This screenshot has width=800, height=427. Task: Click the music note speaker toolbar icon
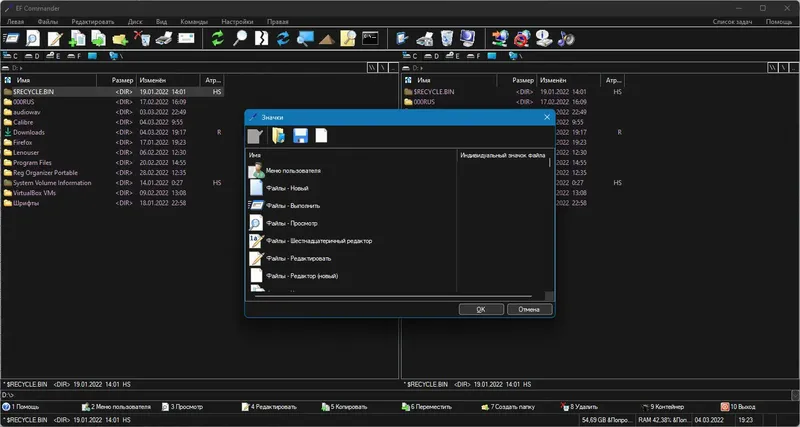[566, 39]
